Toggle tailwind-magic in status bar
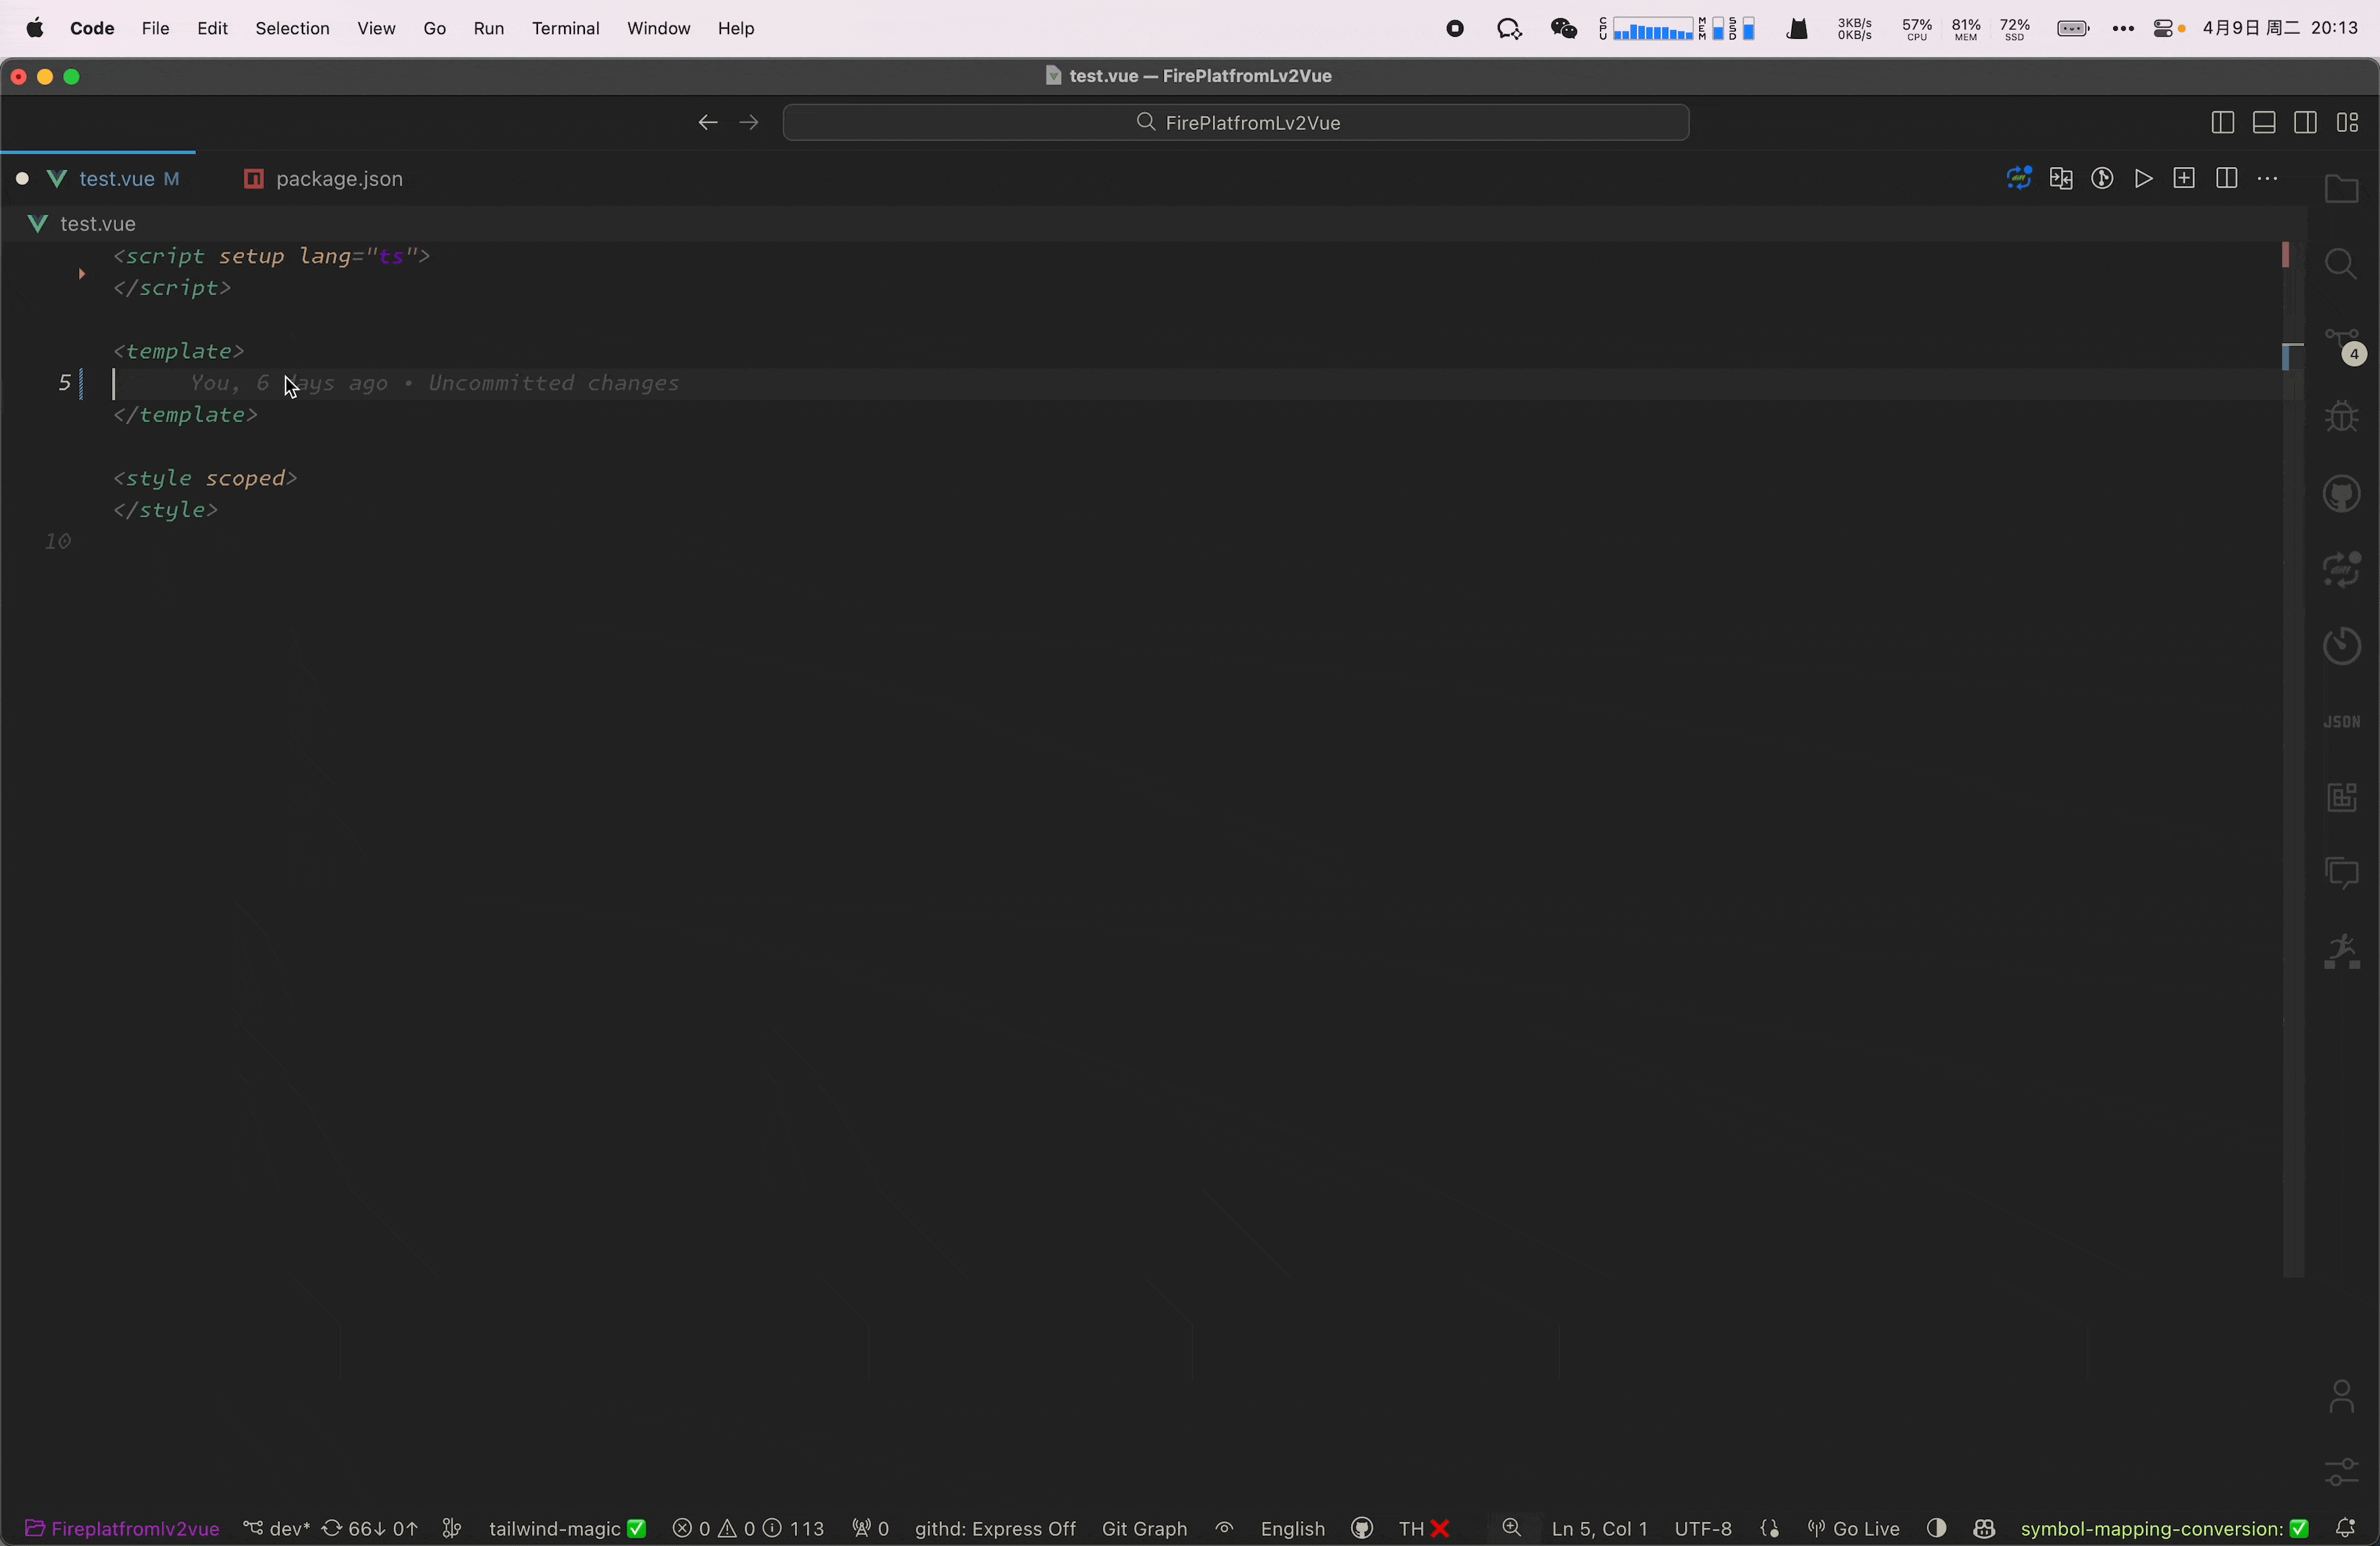 tap(566, 1528)
